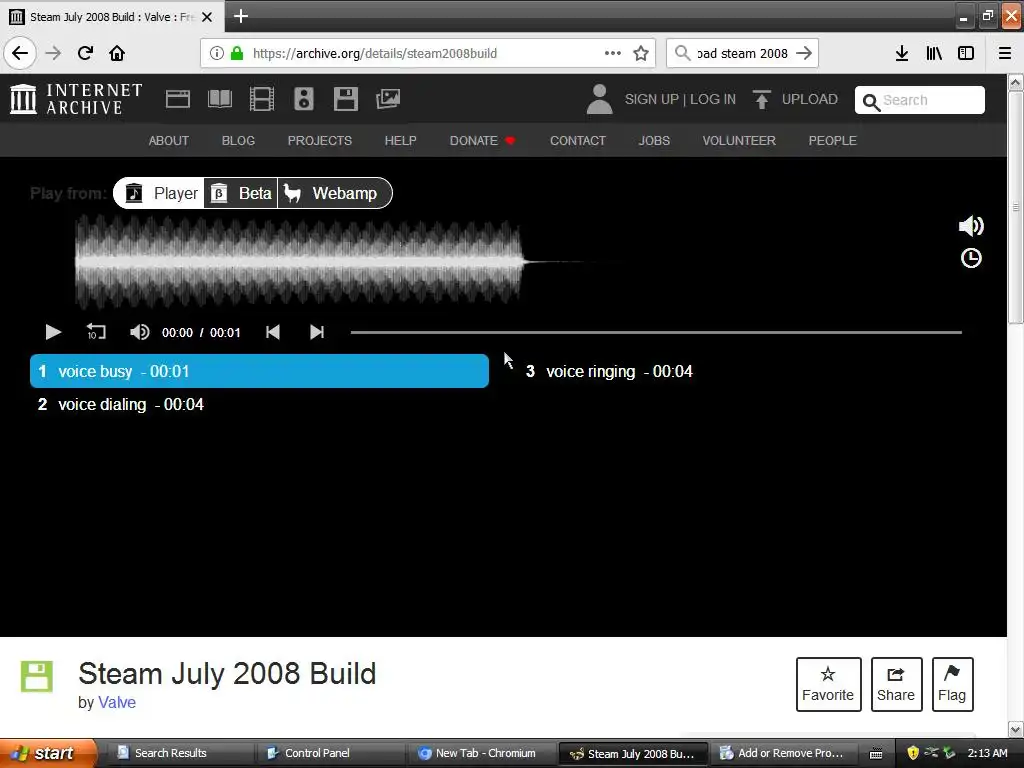
Task: Open the Library icon
Action: [934, 53]
